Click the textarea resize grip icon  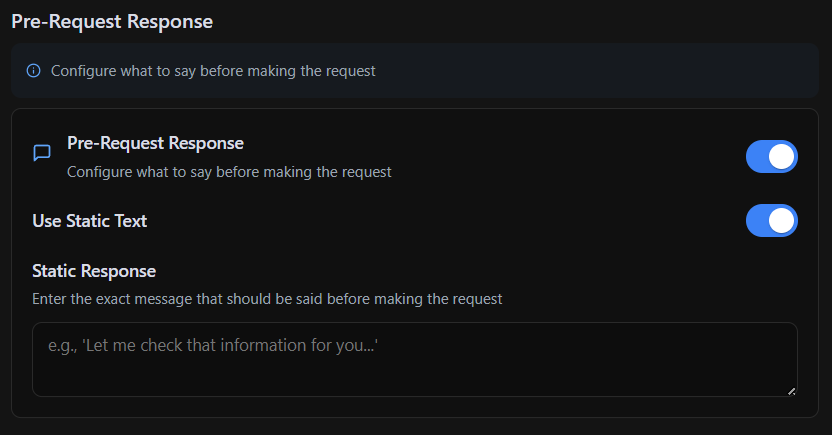coord(791,392)
